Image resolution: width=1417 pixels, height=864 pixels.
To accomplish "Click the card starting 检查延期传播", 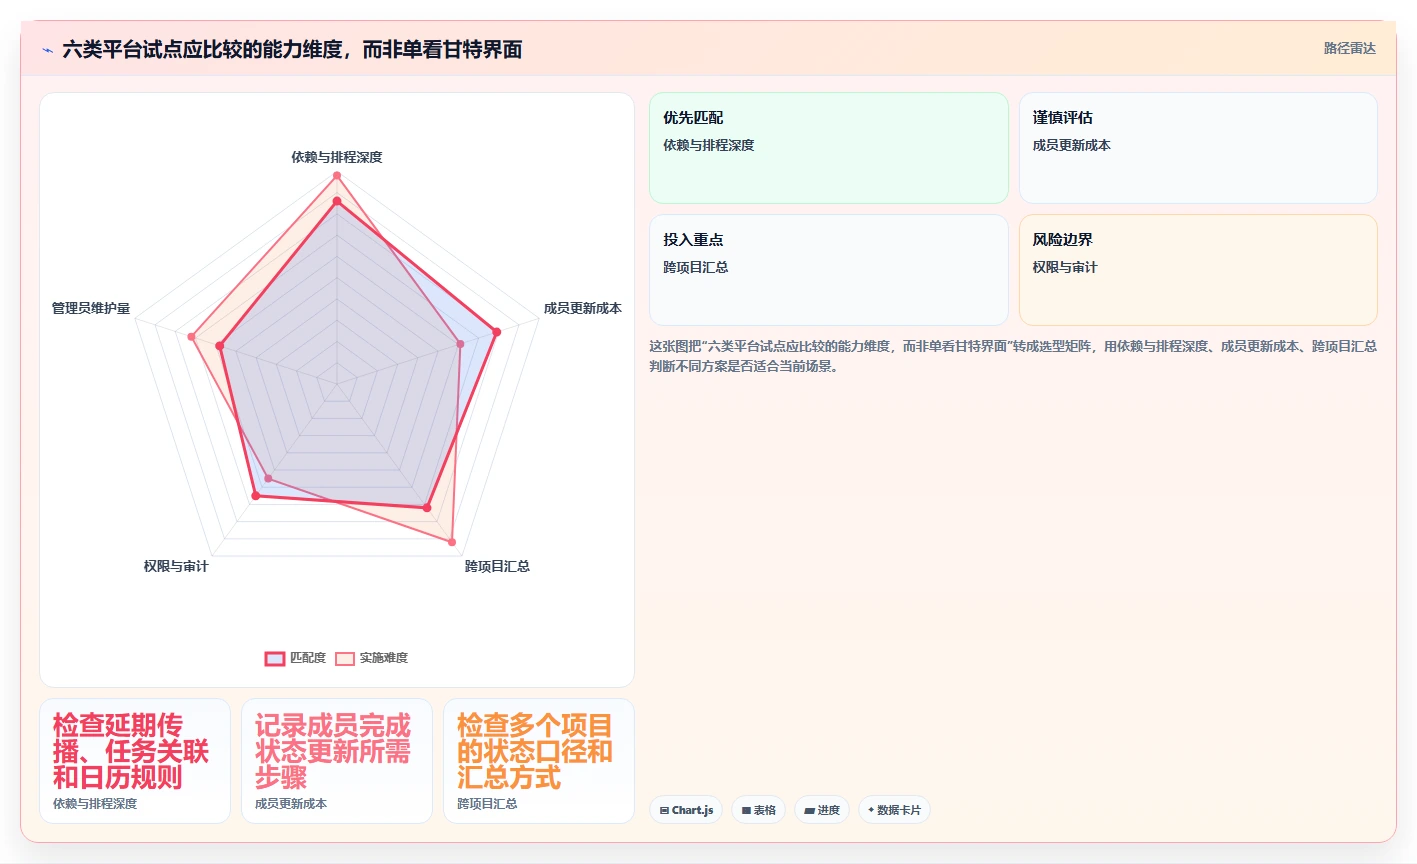I will (135, 761).
